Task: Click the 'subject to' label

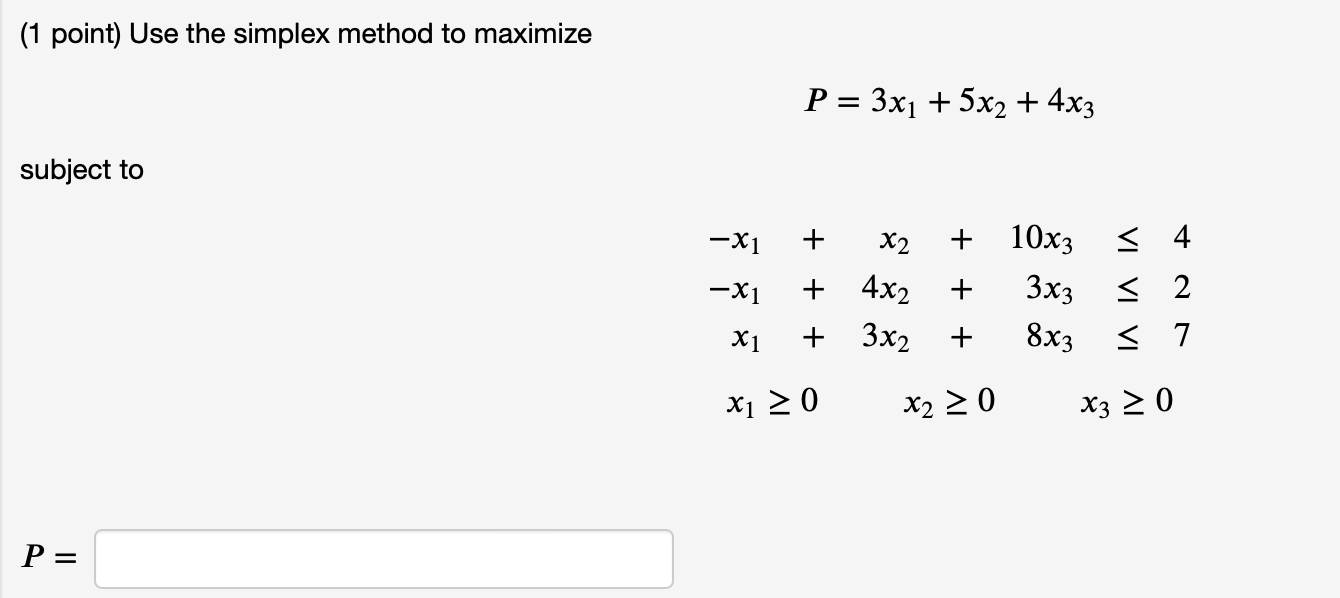Action: tap(82, 169)
